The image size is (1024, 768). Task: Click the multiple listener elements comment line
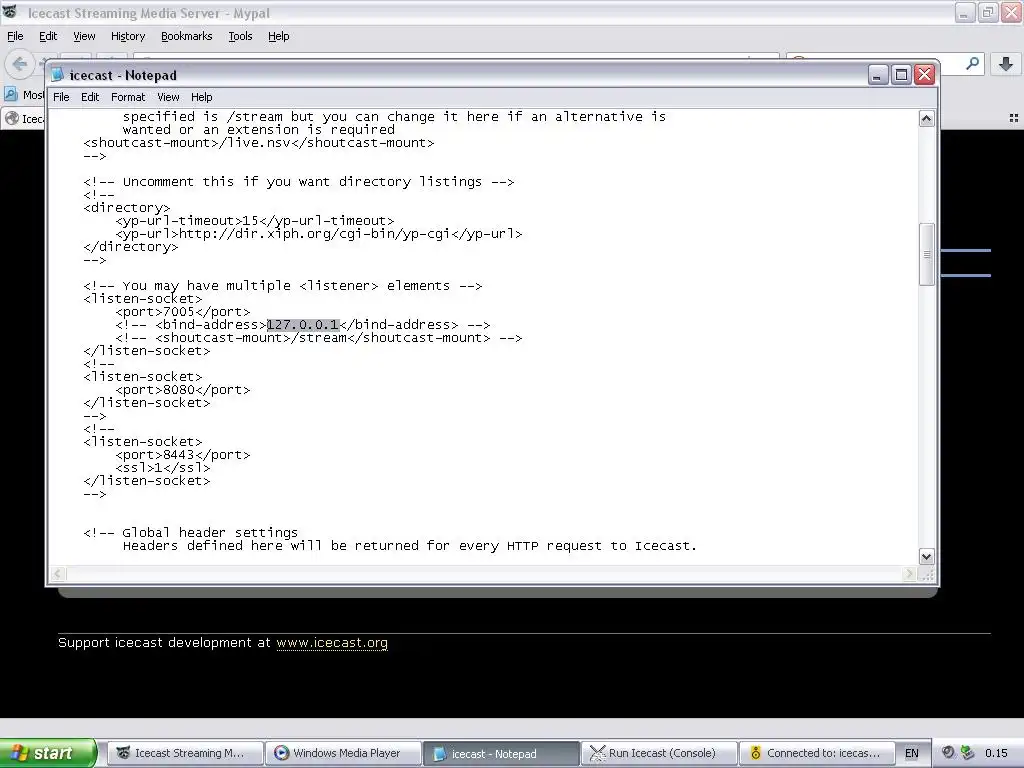click(x=283, y=286)
